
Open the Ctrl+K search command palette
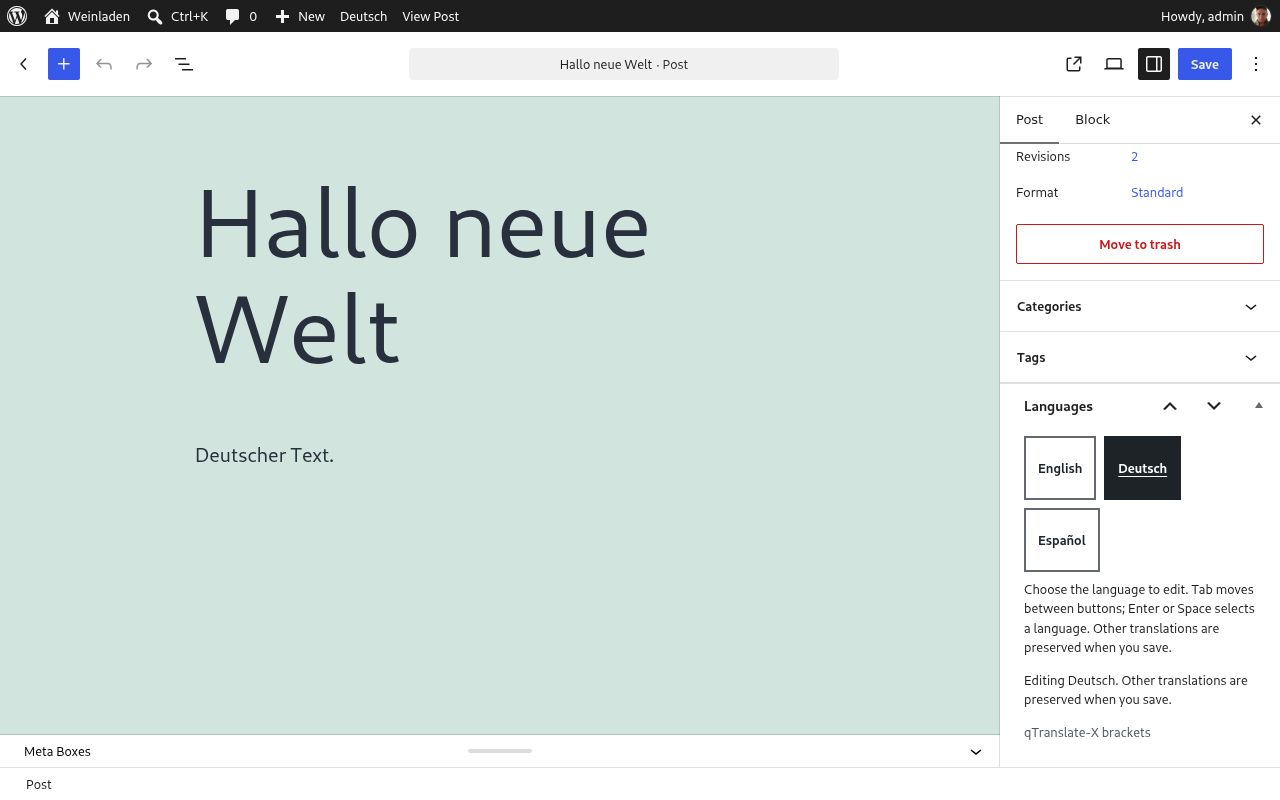(177, 16)
